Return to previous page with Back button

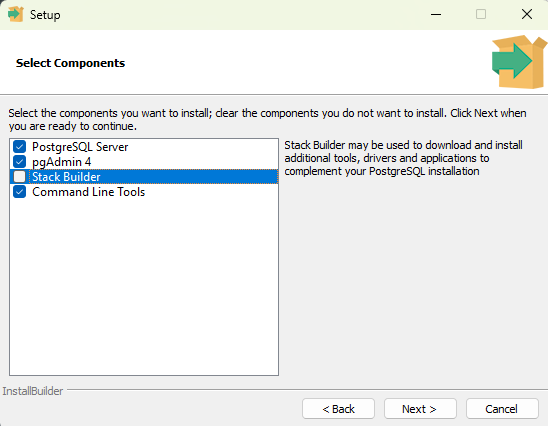(338, 409)
